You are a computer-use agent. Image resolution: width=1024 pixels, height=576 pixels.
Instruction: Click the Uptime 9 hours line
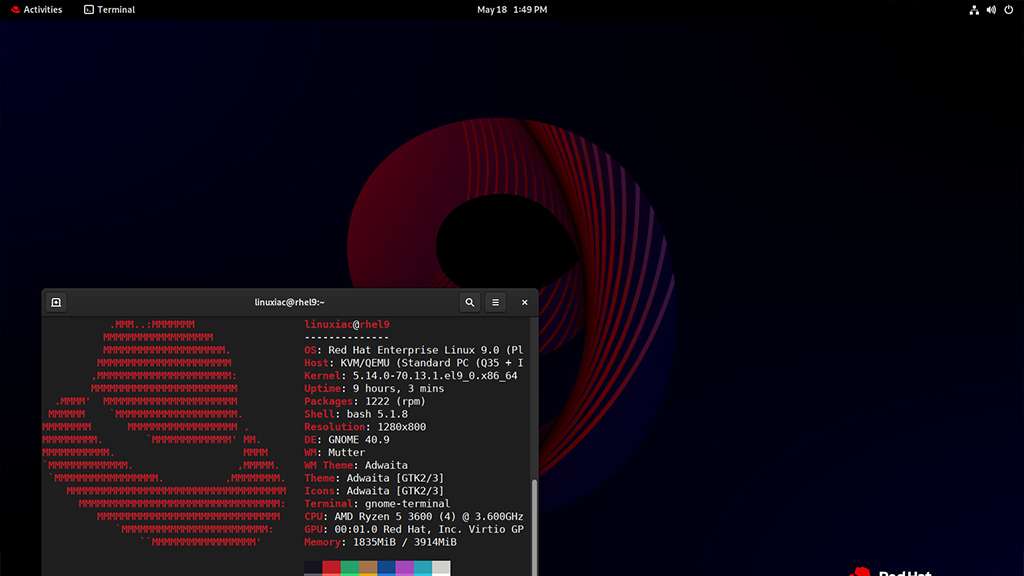pyautogui.click(x=374, y=389)
